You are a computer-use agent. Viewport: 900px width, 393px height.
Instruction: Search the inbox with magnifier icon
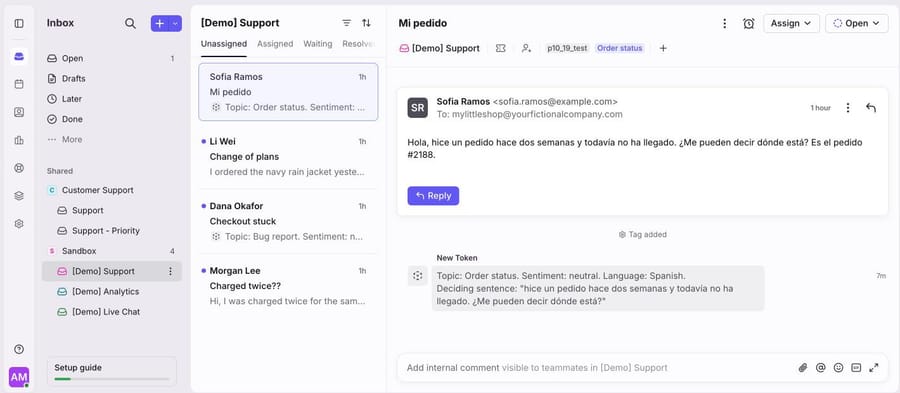[130, 24]
